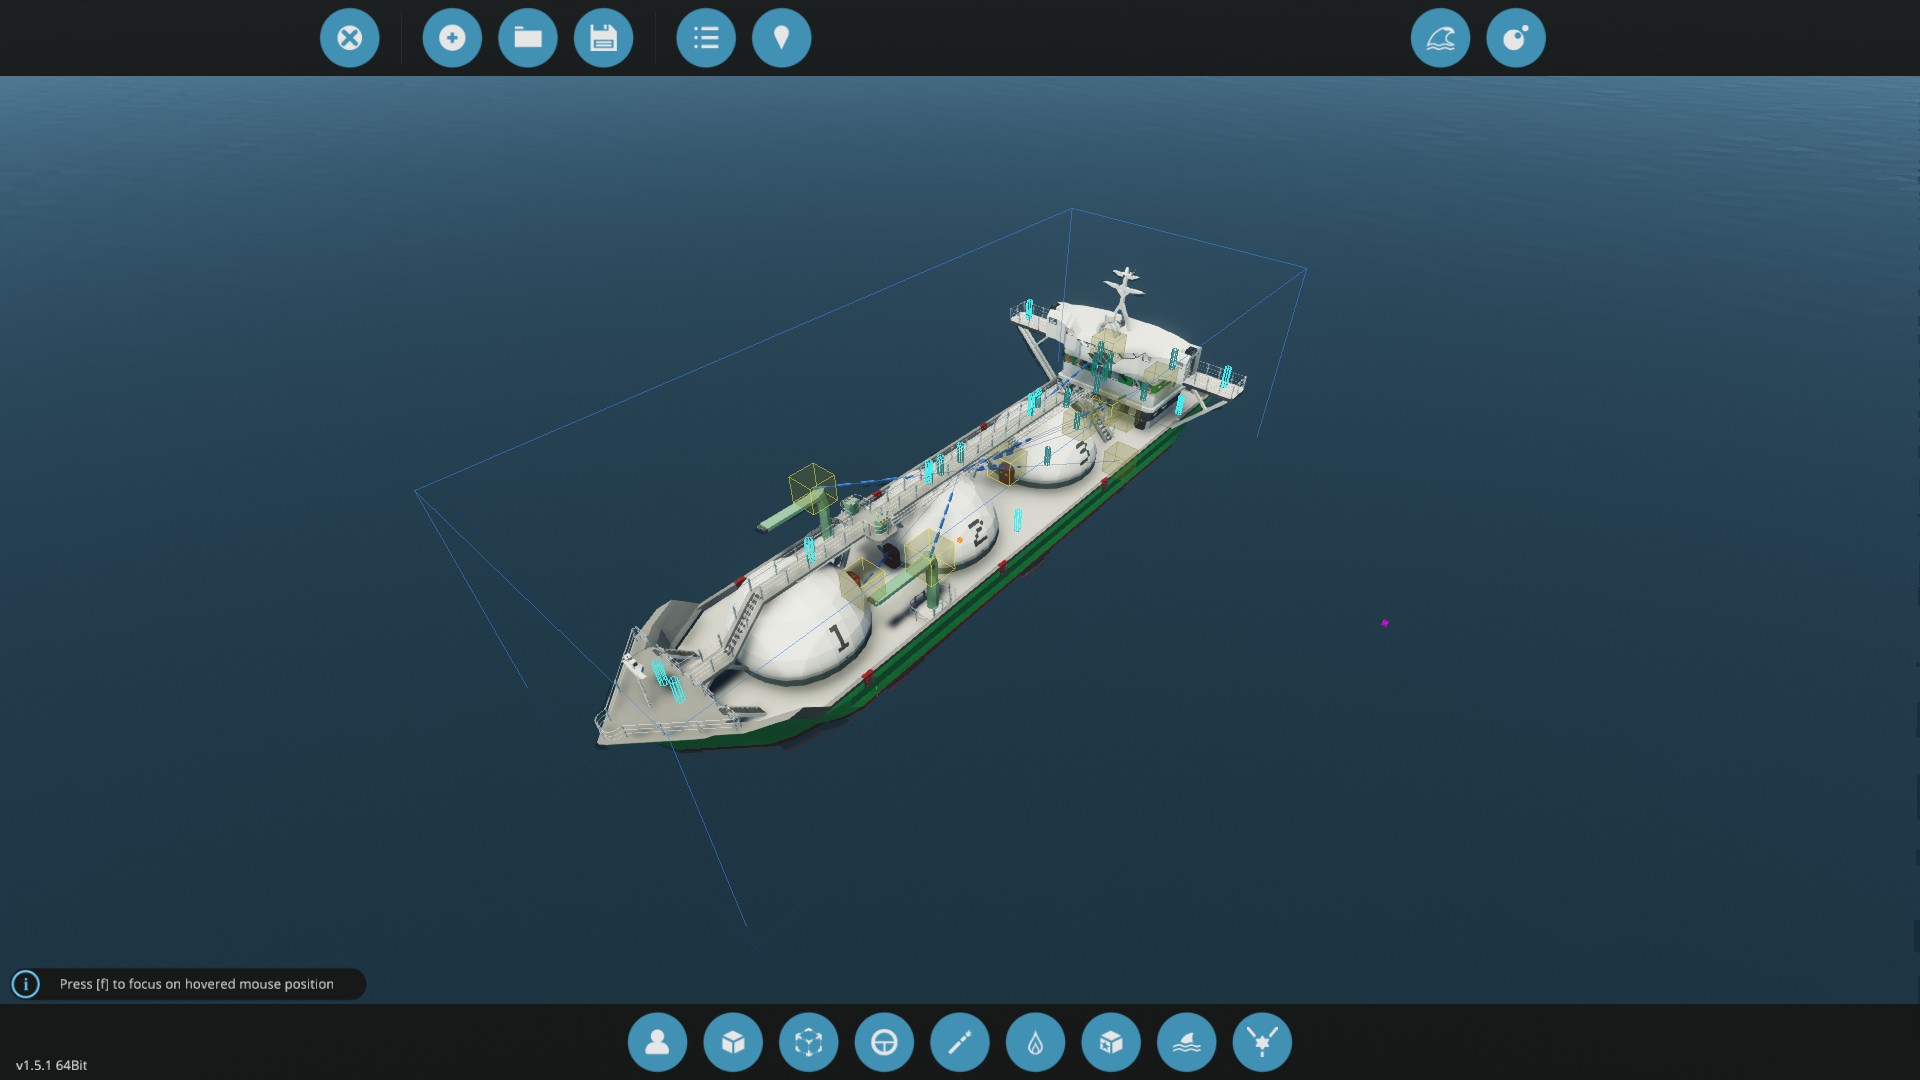Image resolution: width=1920 pixels, height=1080 pixels.
Task: Select the character person tool
Action: pyautogui.click(x=657, y=1042)
